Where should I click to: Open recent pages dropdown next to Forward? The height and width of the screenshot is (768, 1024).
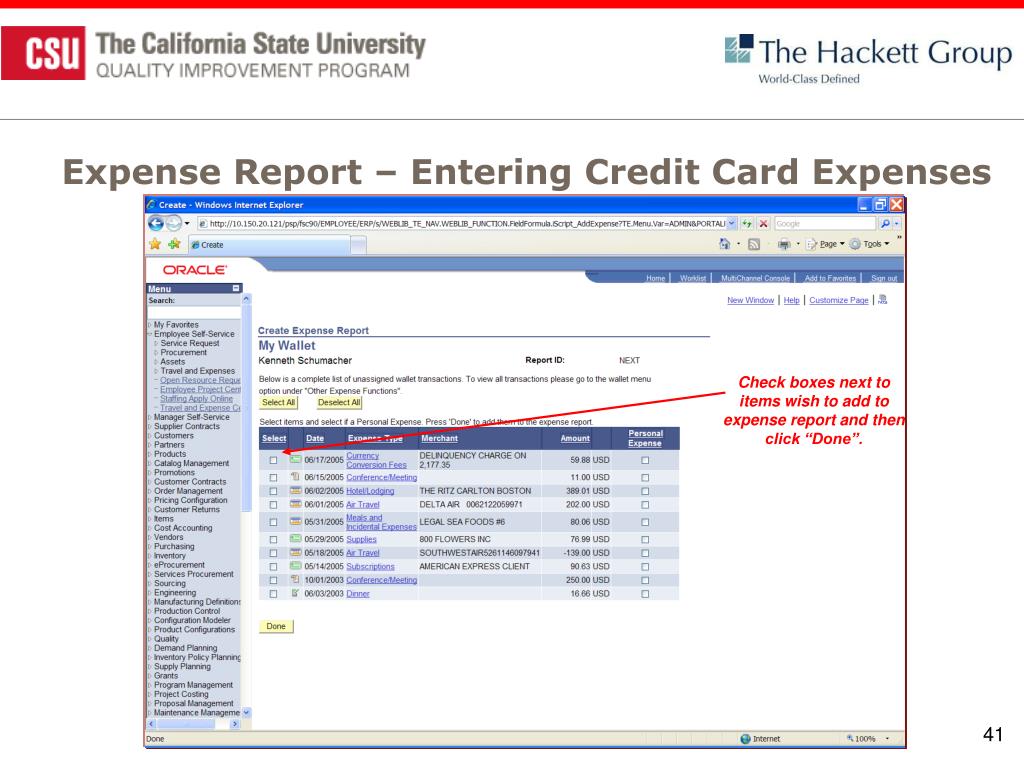point(187,223)
